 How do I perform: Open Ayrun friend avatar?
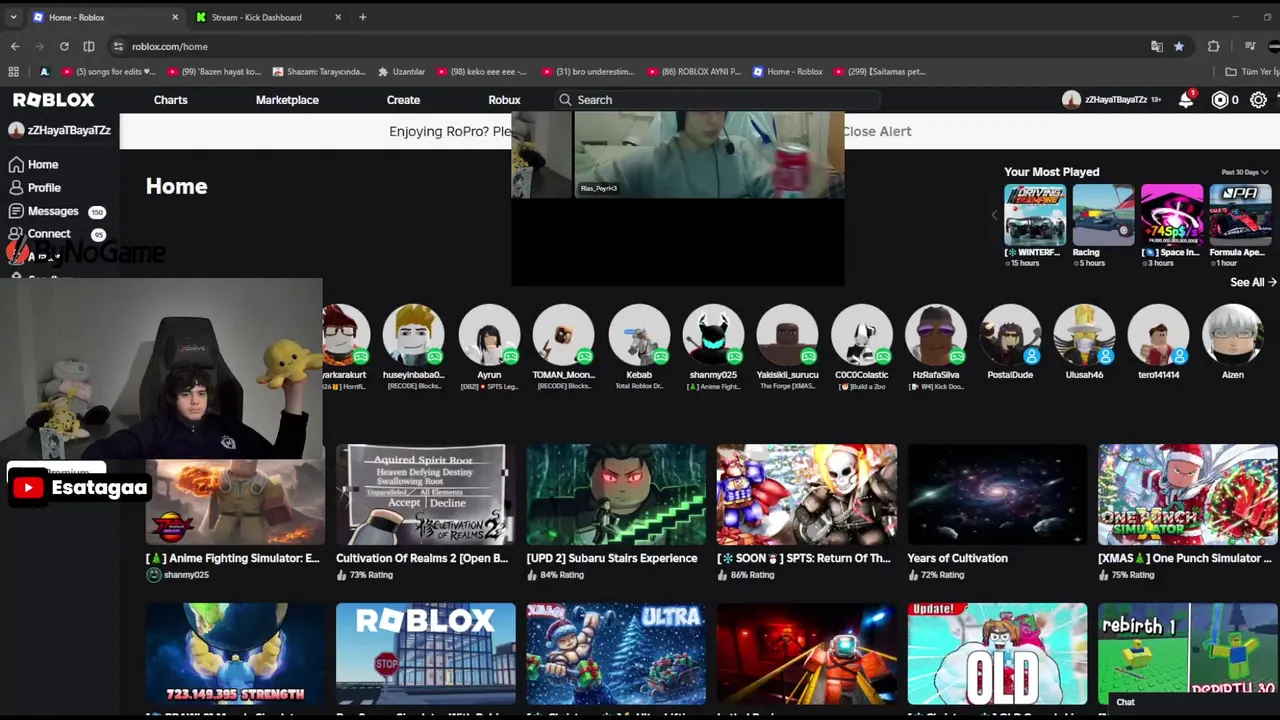tap(489, 336)
